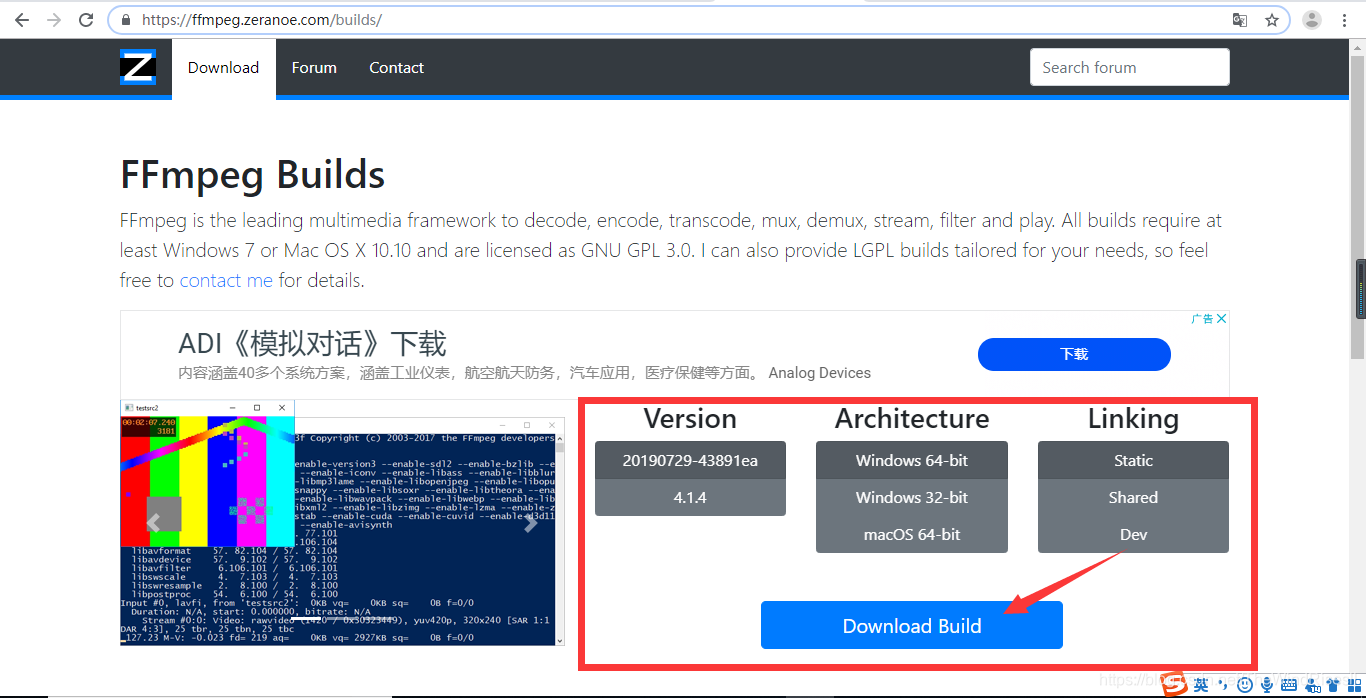
Task: Open the Sogou toolbox grid icon
Action: pos(1354,684)
